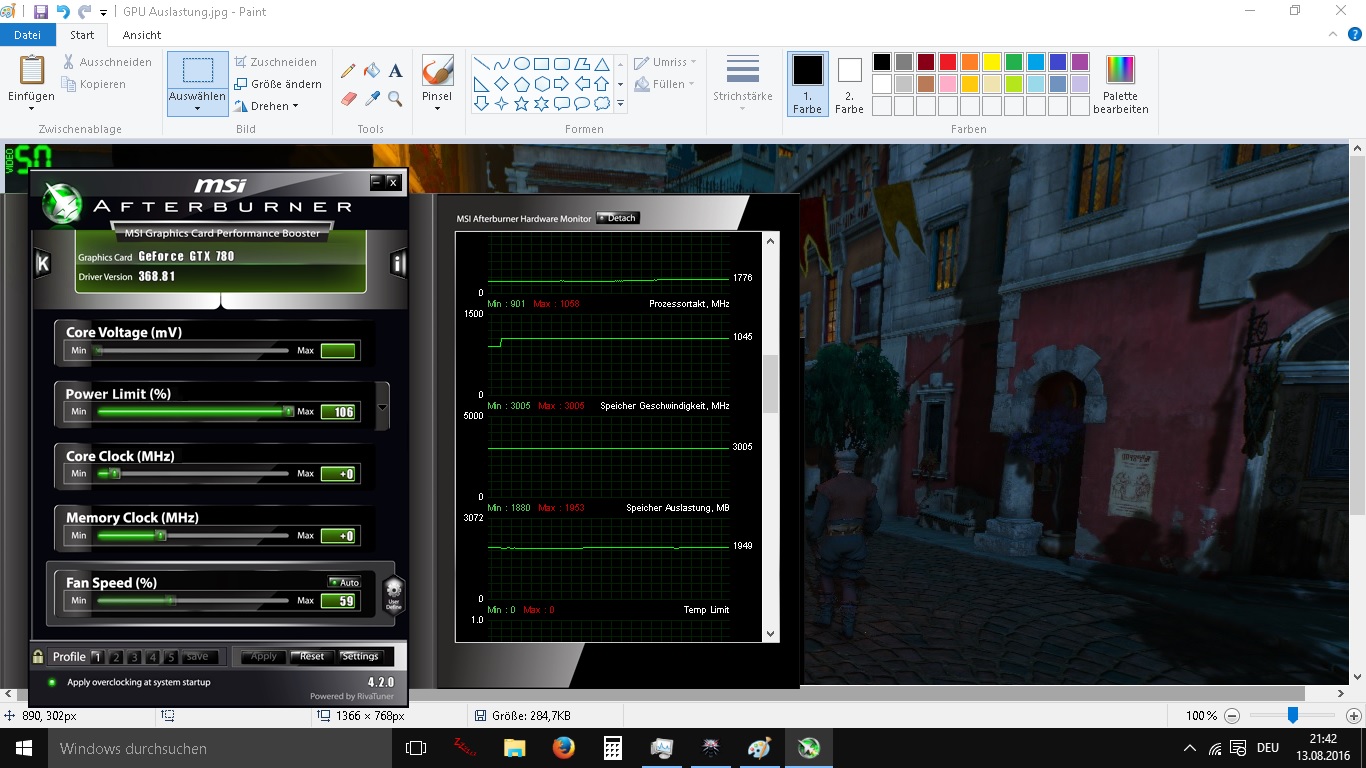Open the Einfügen dropdown arrow

(x=31, y=108)
